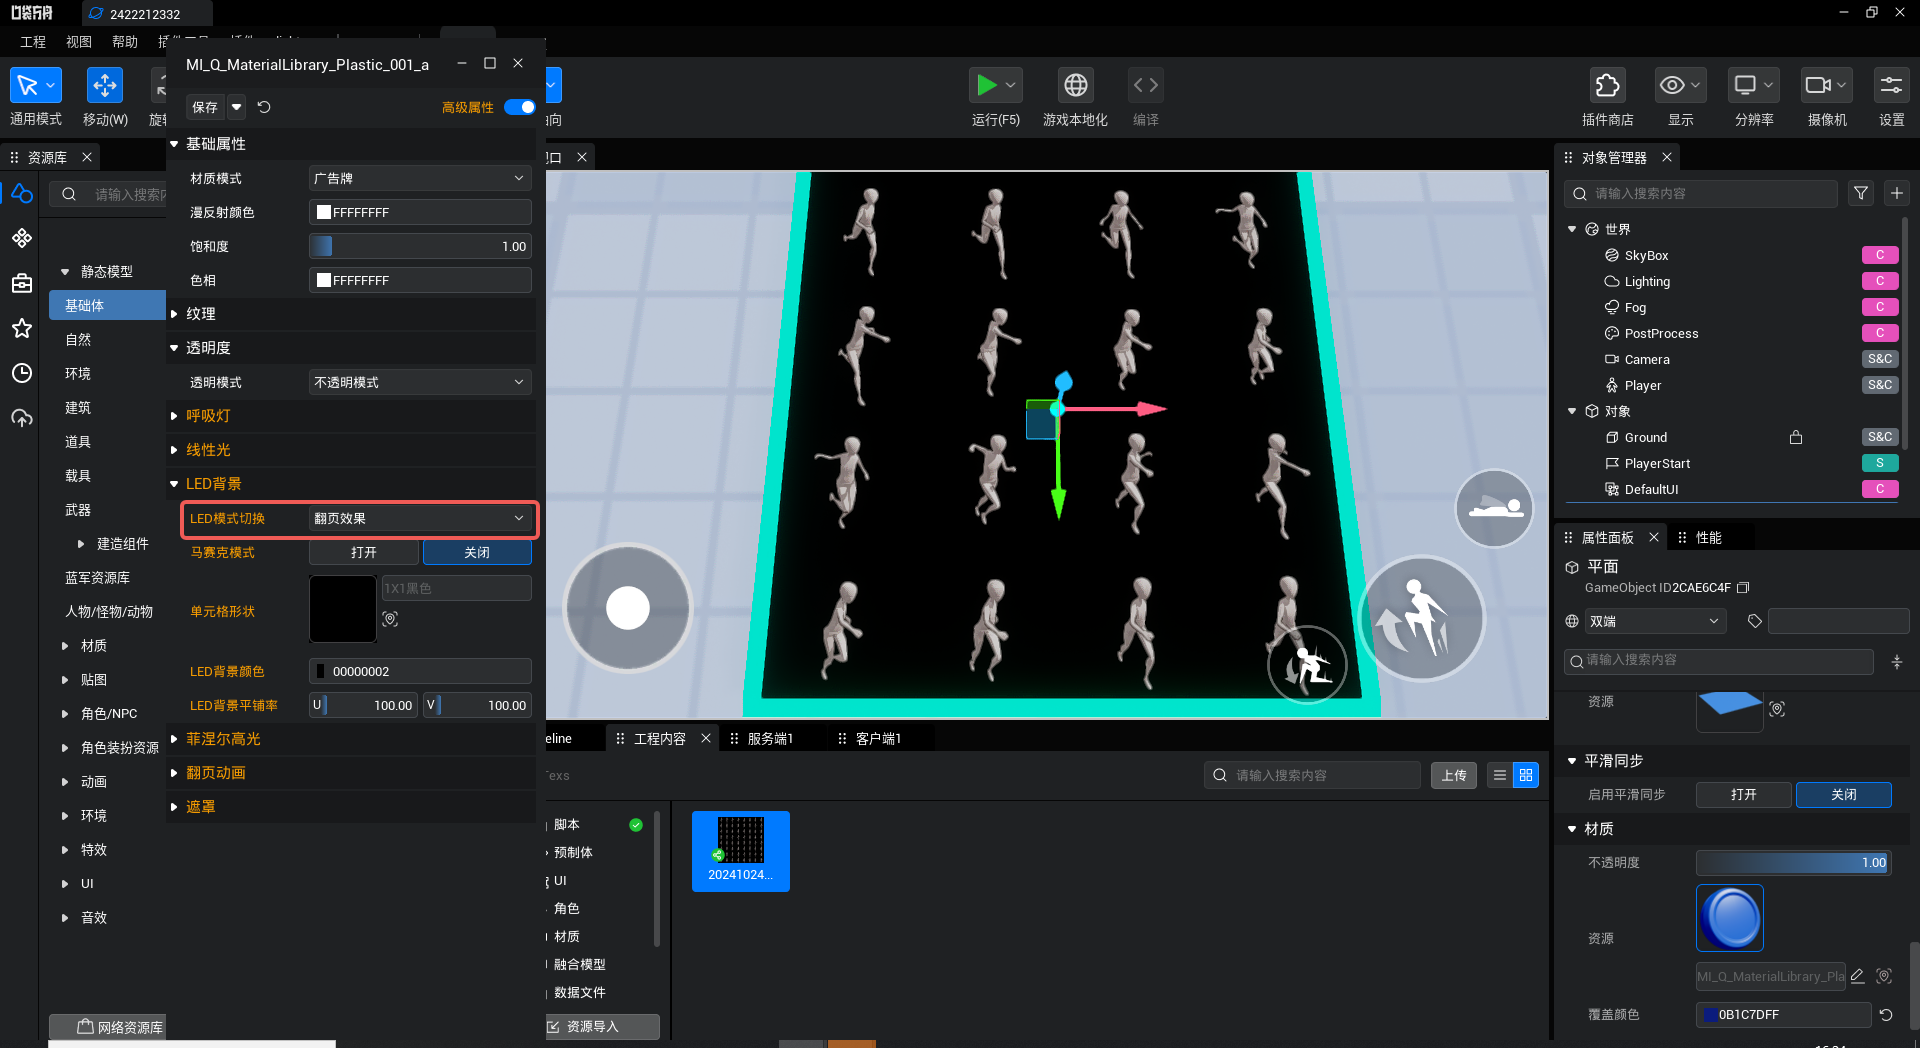
Task: Select the Basic shapes category
Action: pos(107,305)
